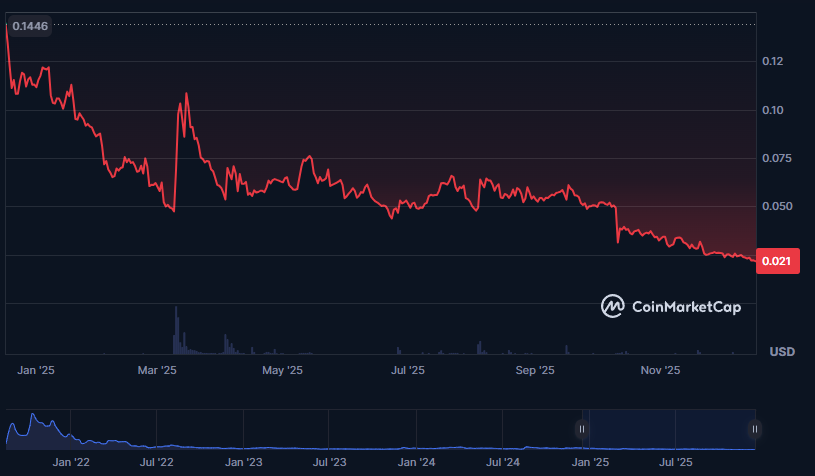Click the March price spike peak on line
This screenshot has height=476, width=815.
(186, 94)
